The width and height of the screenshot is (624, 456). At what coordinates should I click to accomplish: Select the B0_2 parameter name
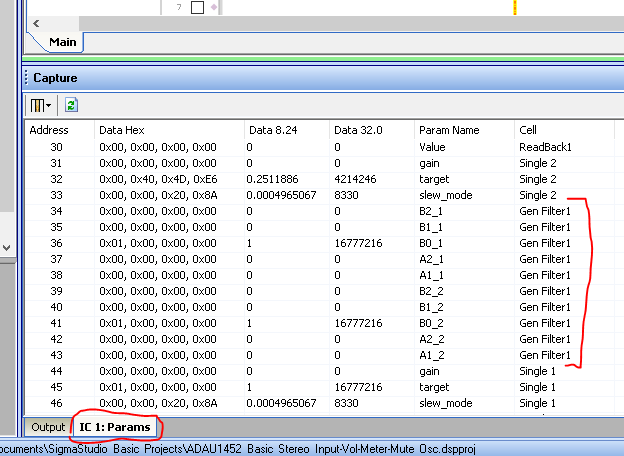(x=431, y=323)
